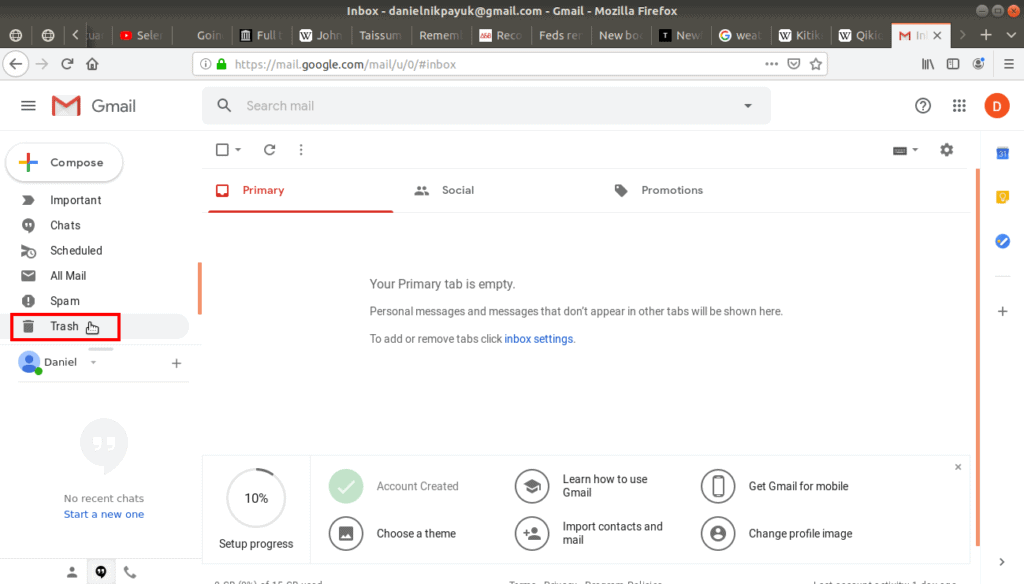Show Hangouts contacts person icon
The height and width of the screenshot is (584, 1024).
72,573
